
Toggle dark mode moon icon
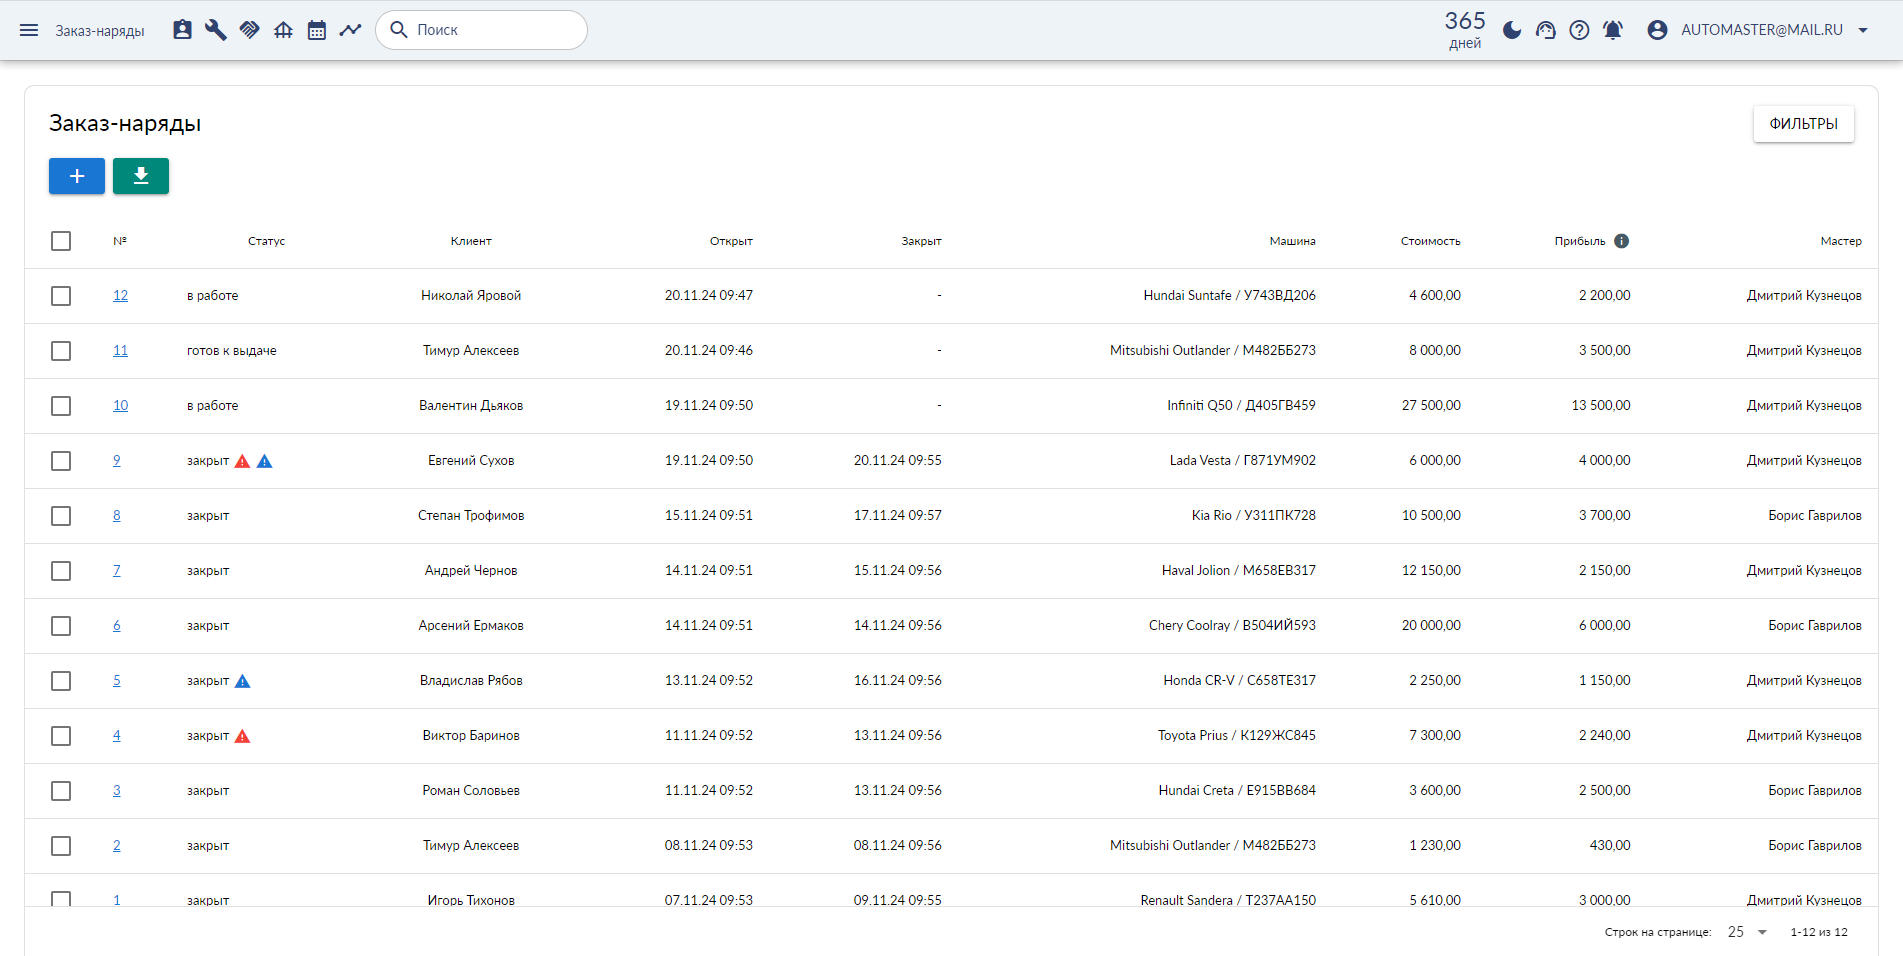[1512, 30]
